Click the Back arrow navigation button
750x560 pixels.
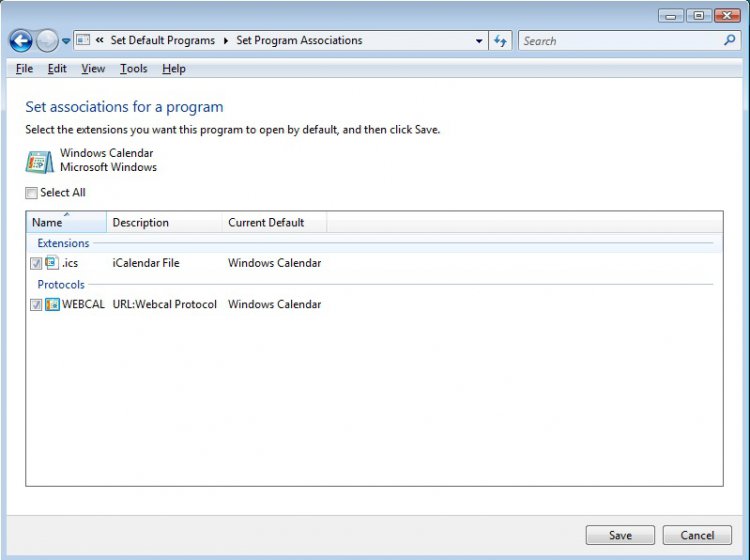pyautogui.click(x=21, y=41)
